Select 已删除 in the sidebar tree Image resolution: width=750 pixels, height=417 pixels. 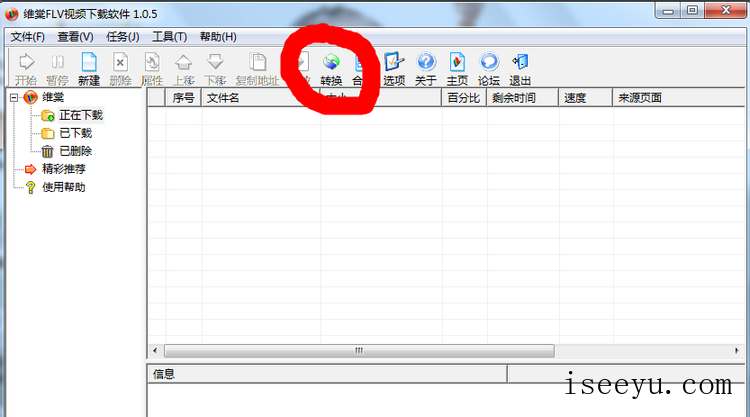click(76, 151)
